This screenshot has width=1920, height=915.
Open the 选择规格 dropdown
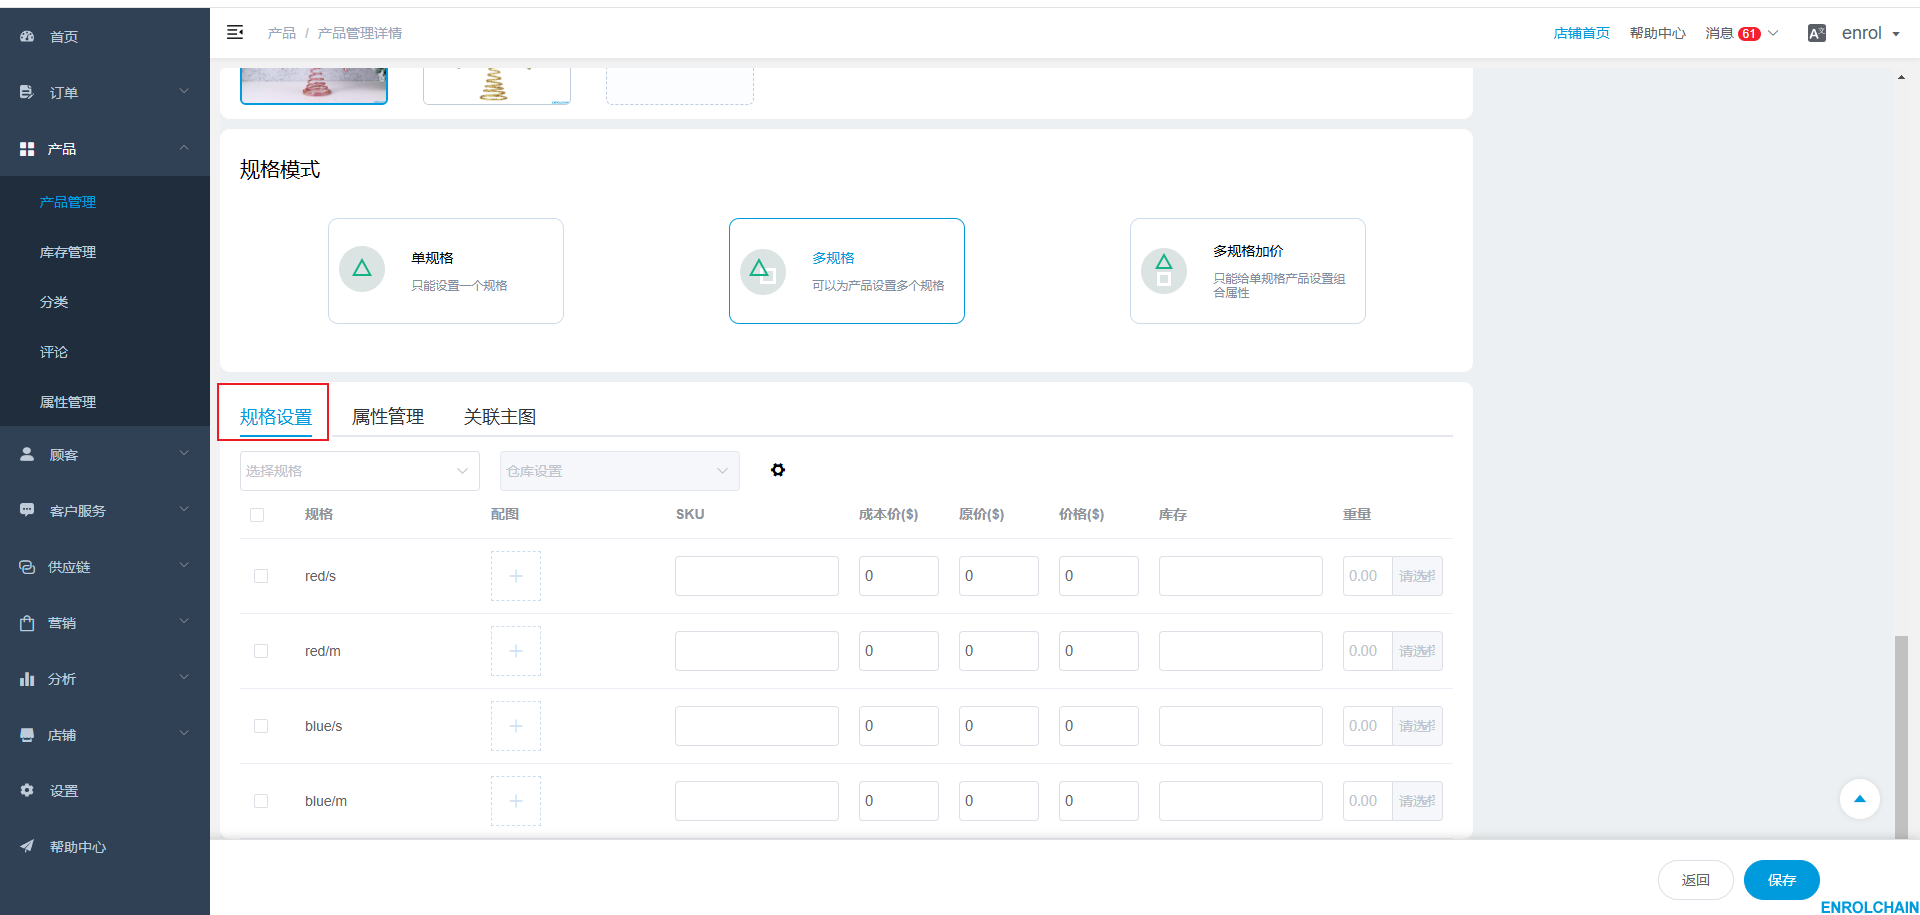point(360,471)
